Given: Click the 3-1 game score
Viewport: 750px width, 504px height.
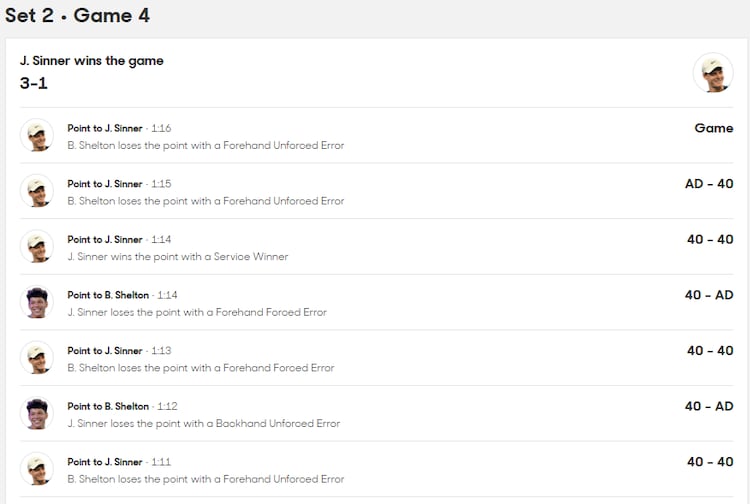Looking at the screenshot, I should click(34, 83).
